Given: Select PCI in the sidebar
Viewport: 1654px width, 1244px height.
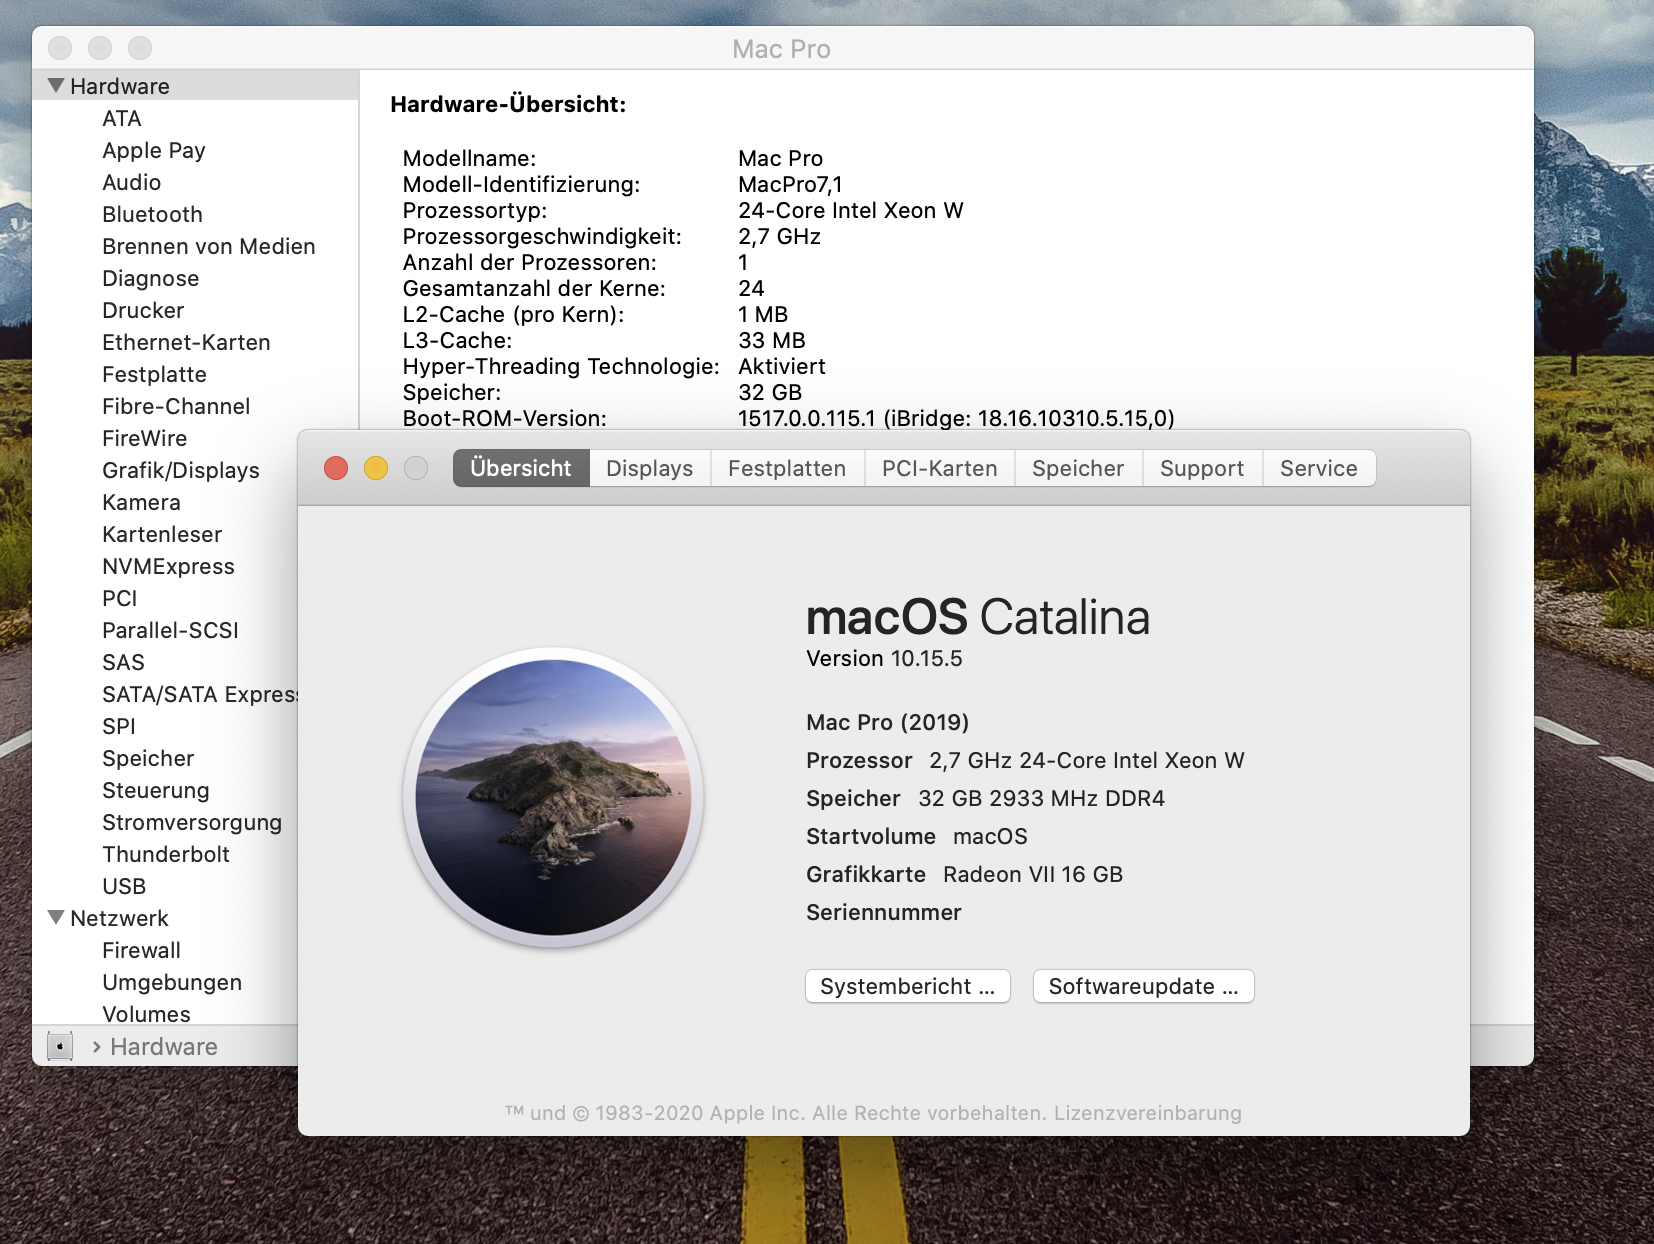Looking at the screenshot, I should point(120,598).
